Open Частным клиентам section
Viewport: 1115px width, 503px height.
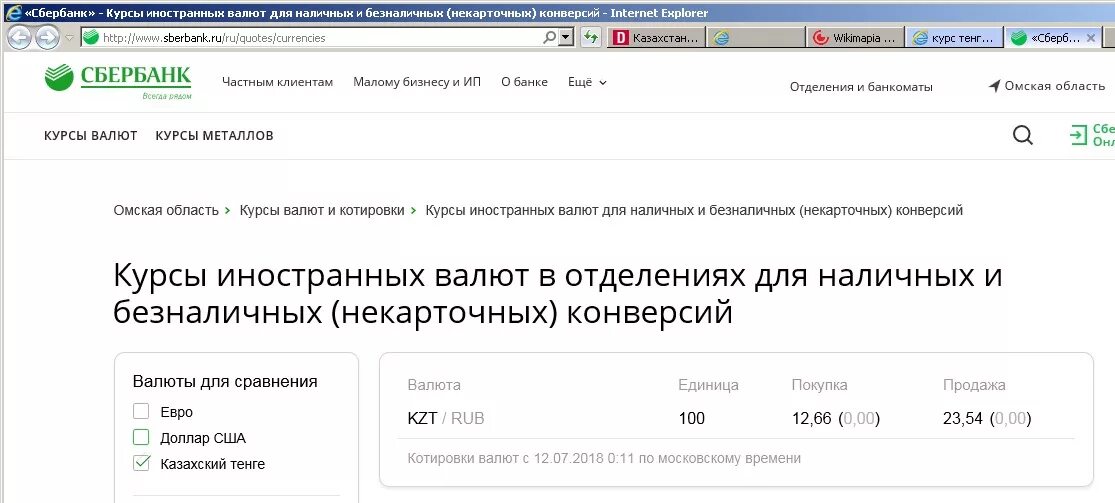[277, 82]
